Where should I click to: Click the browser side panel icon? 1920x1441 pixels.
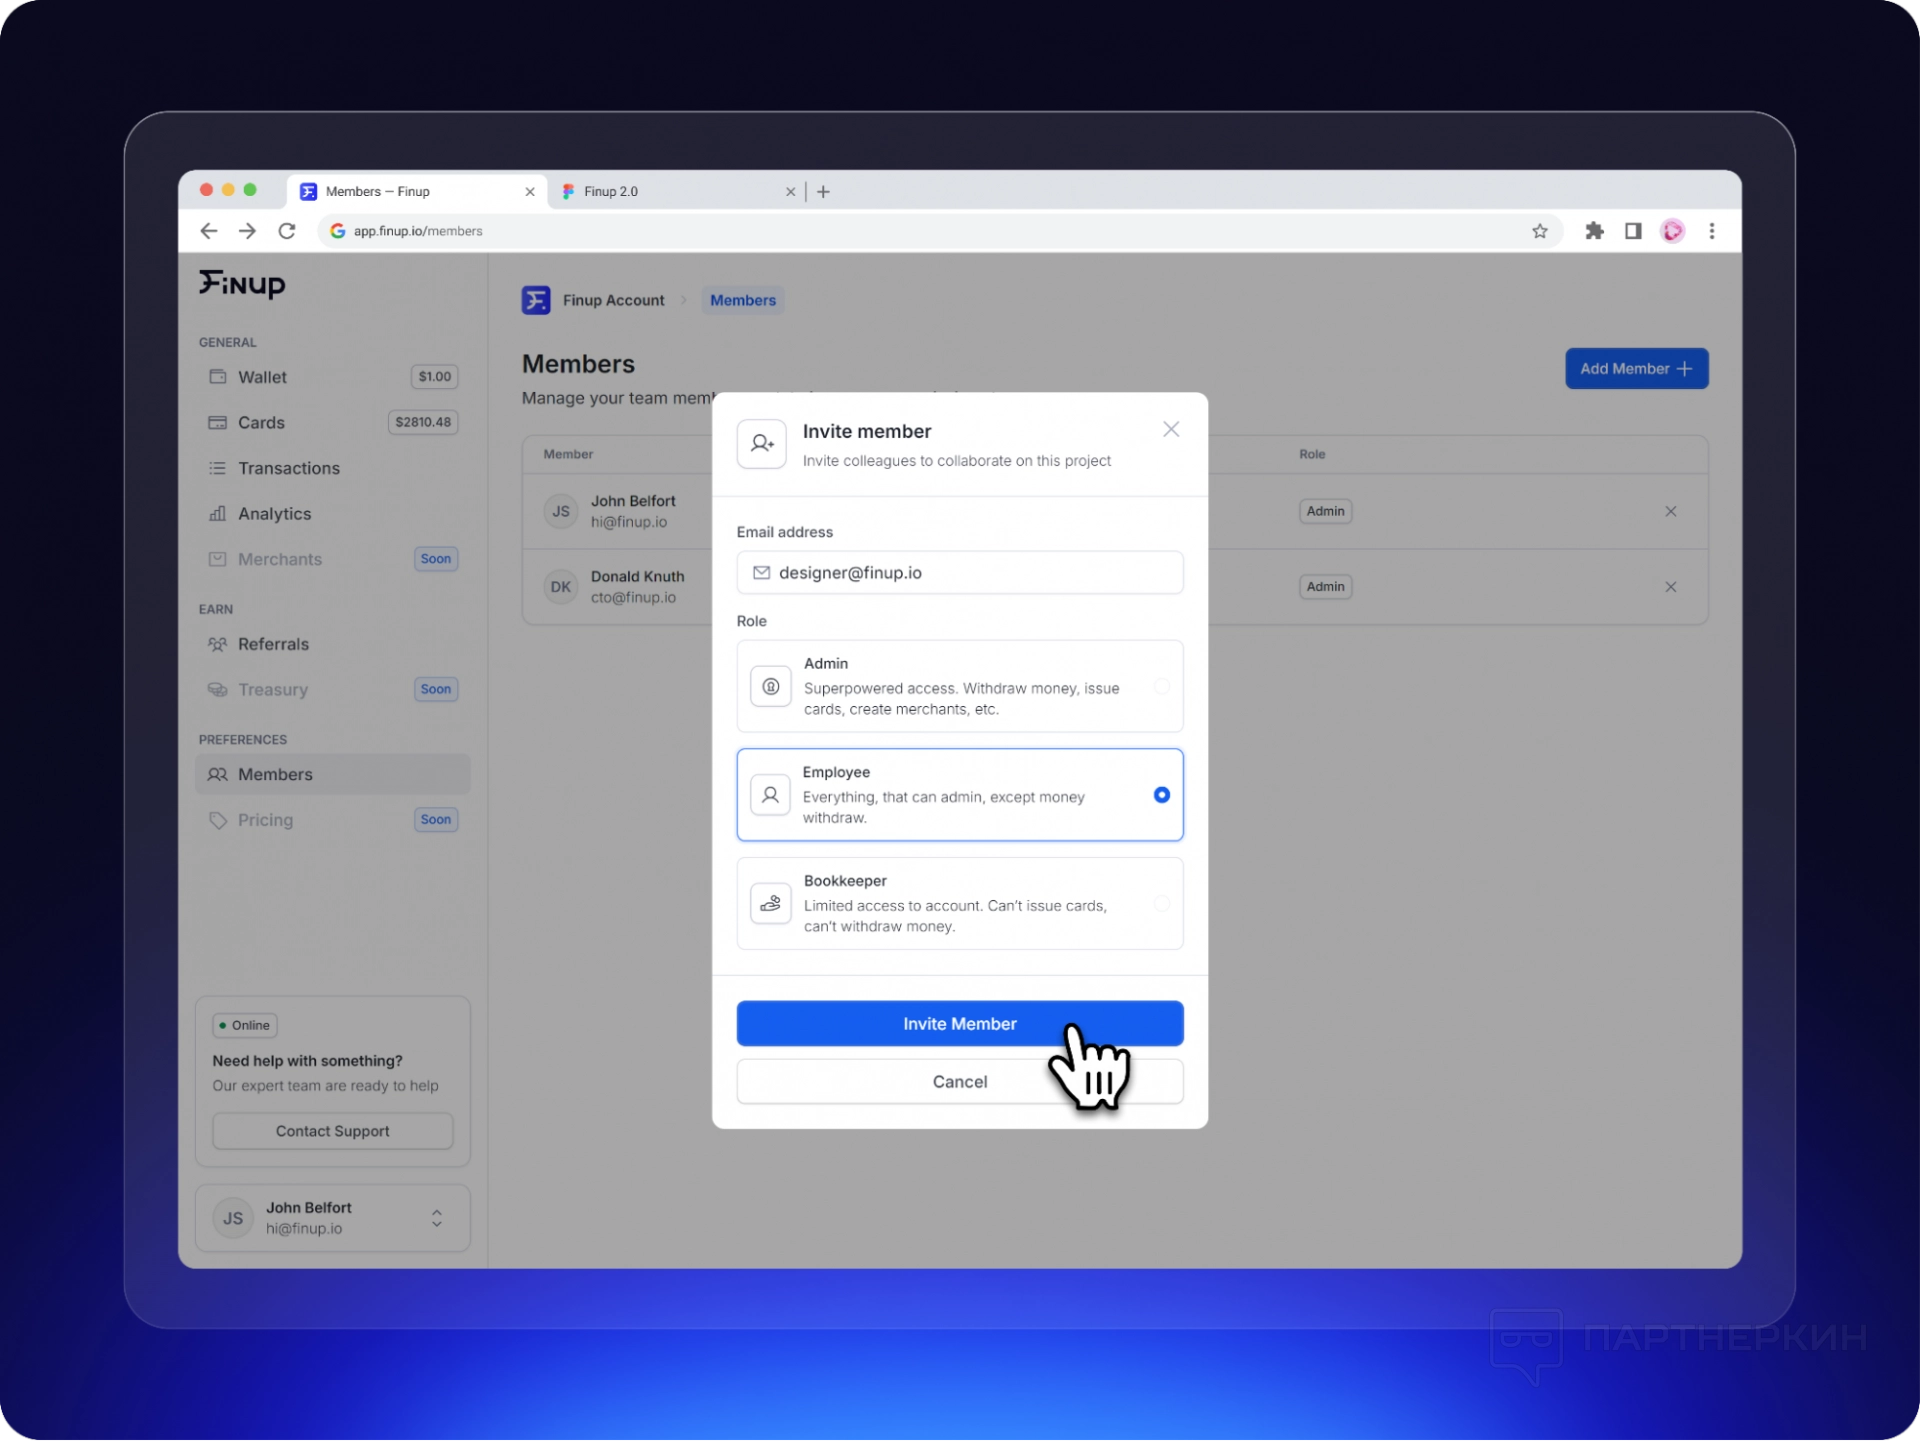tap(1633, 231)
